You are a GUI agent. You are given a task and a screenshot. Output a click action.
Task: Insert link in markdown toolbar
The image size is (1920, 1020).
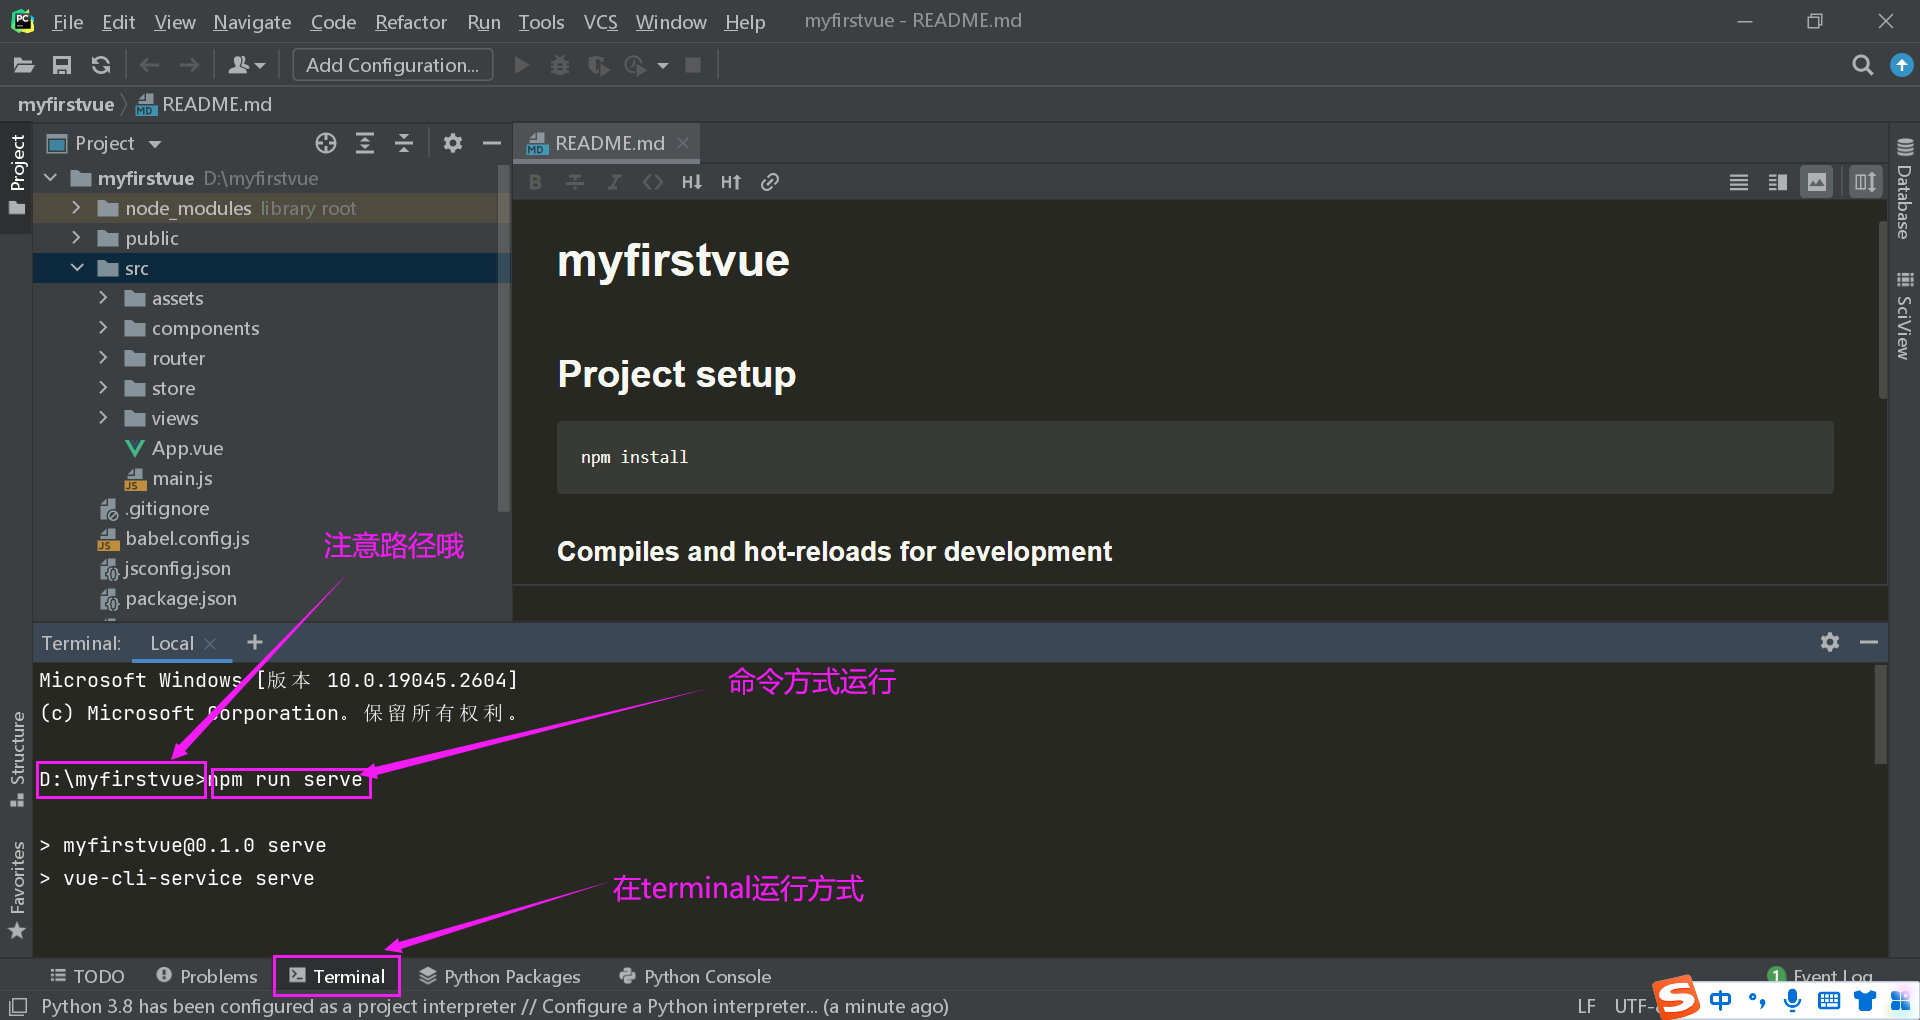(770, 182)
